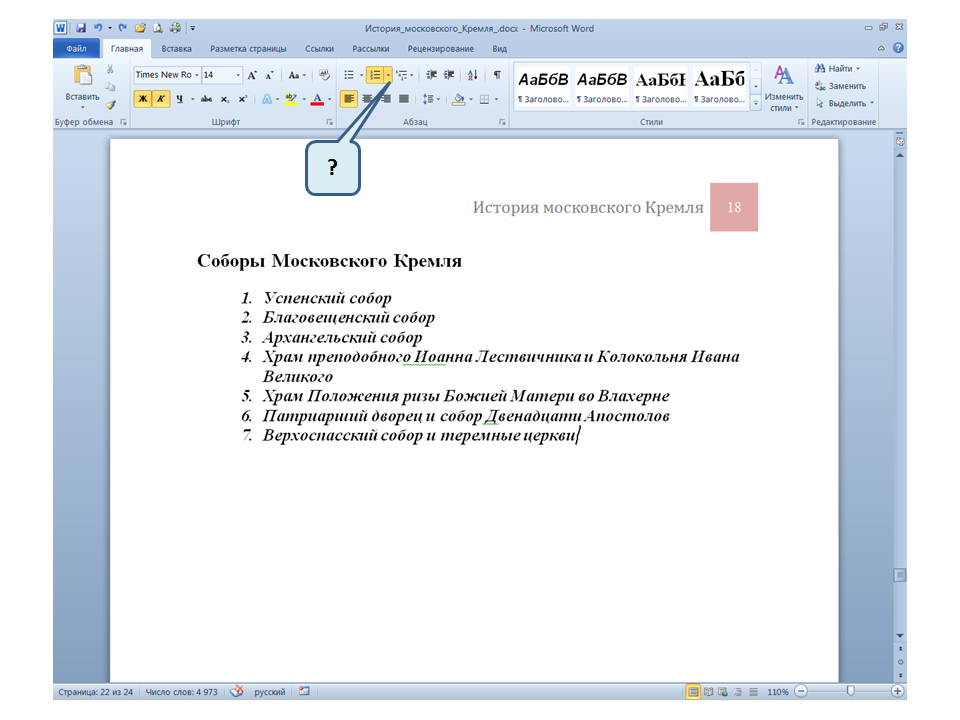Click the numbered list button
The image size is (960, 720).
374,75
